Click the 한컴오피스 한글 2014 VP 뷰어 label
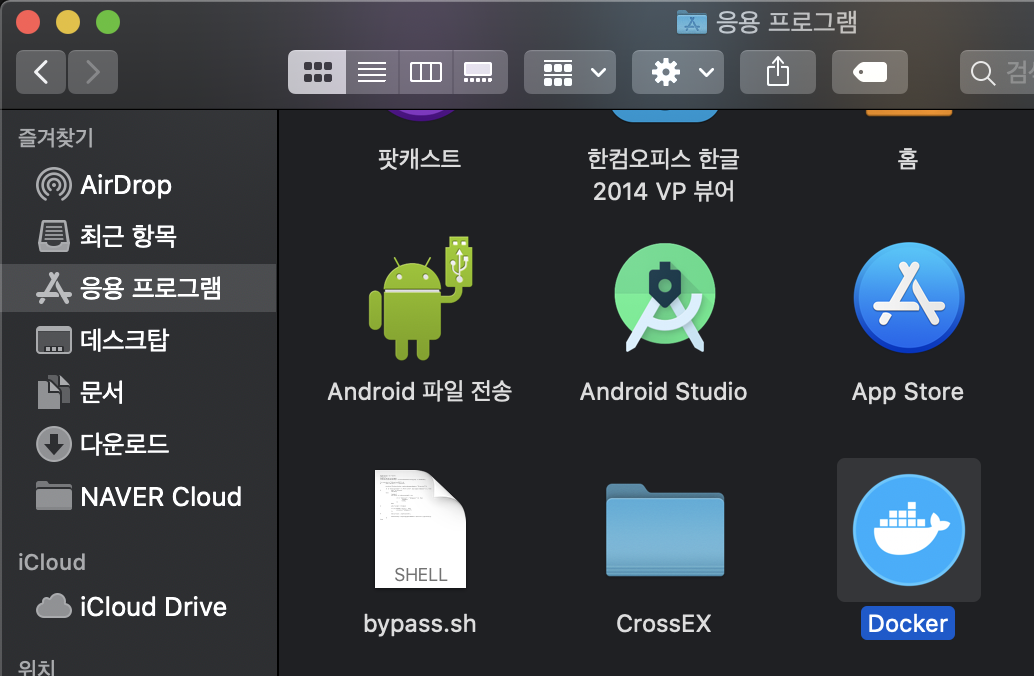The height and width of the screenshot is (676, 1034). point(663,175)
